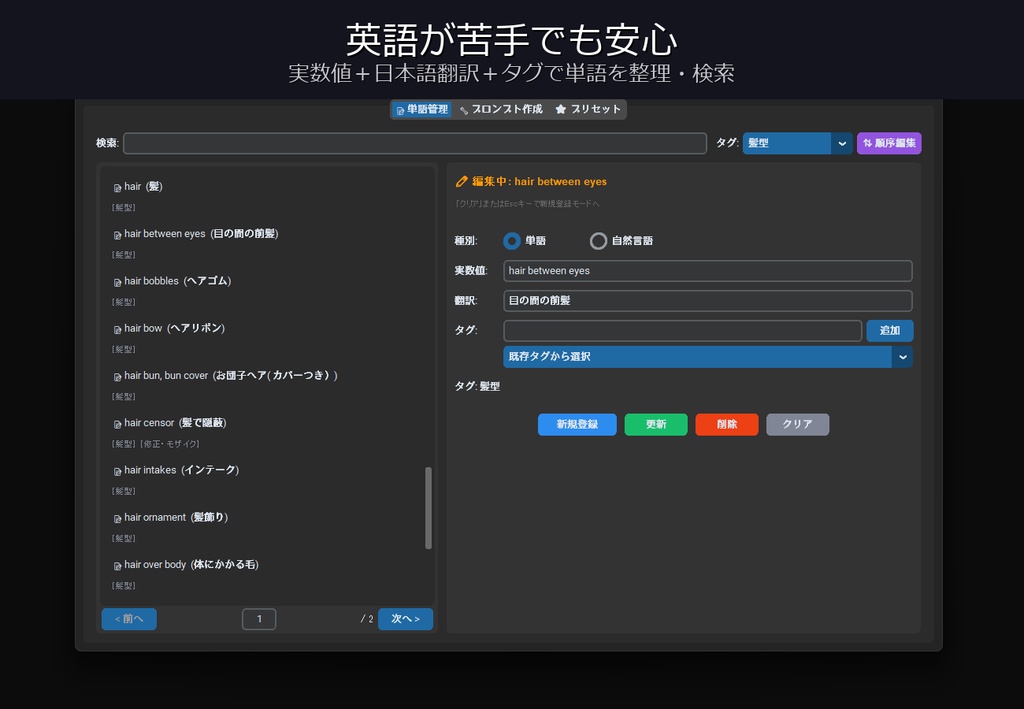
Task: Click the arrows icon inside the 順序編集 button
Action: click(x=866, y=143)
